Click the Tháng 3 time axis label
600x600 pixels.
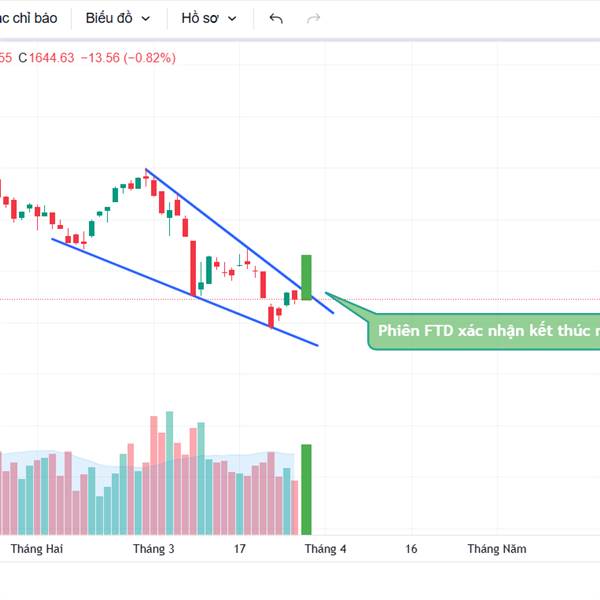click(x=153, y=549)
